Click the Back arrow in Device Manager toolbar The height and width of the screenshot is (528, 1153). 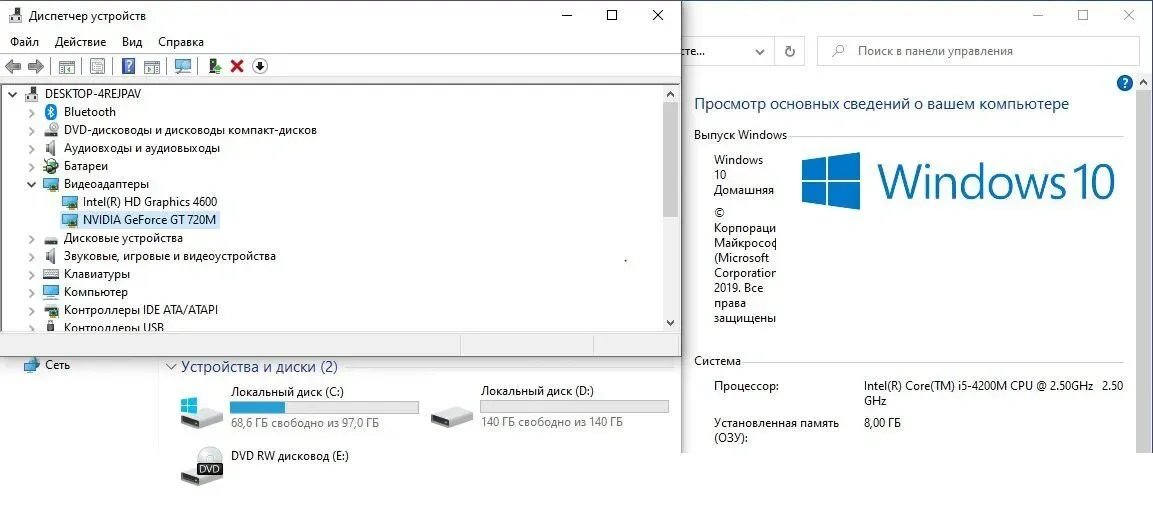pyautogui.click(x=13, y=66)
